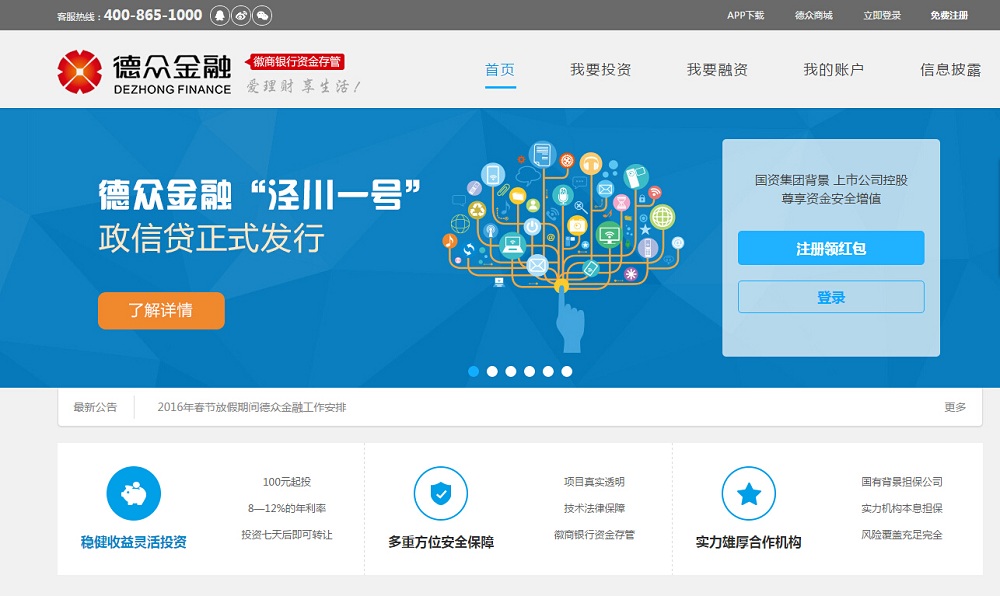Click 免费注册 in top bar
Viewport: 1000px width, 596px height.
(949, 15)
